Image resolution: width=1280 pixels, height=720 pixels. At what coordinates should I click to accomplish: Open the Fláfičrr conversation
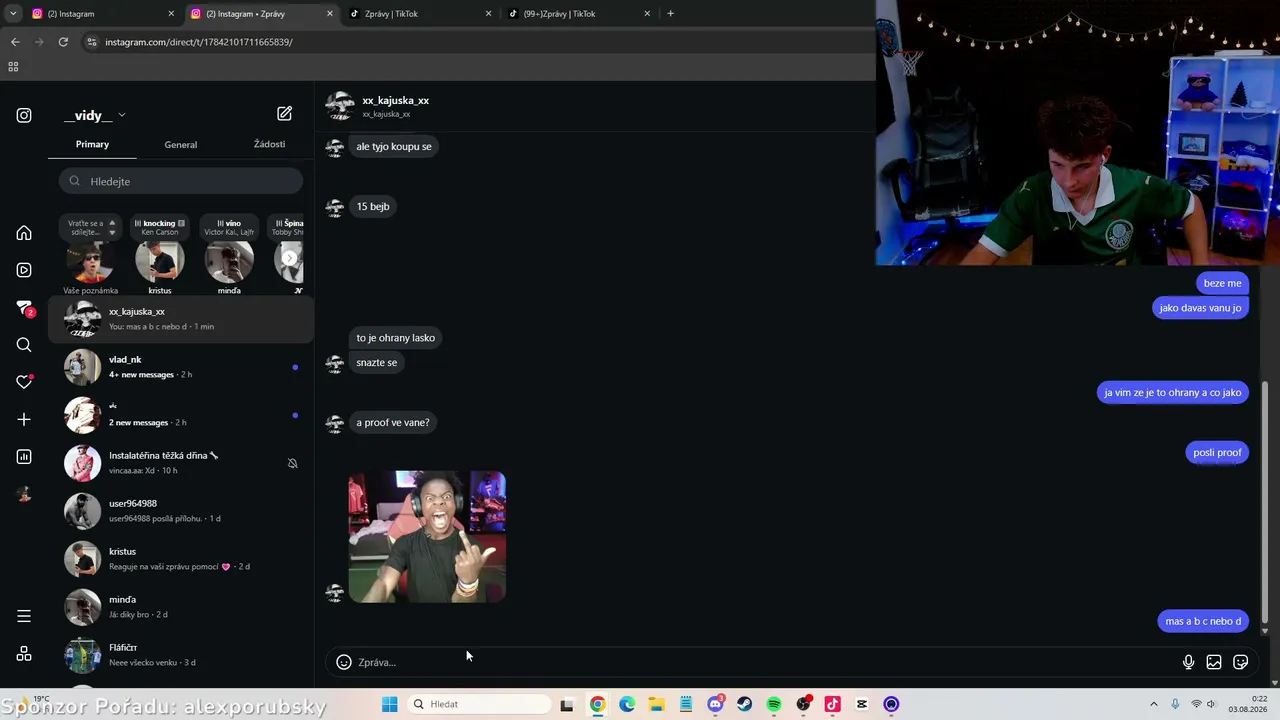click(181, 655)
